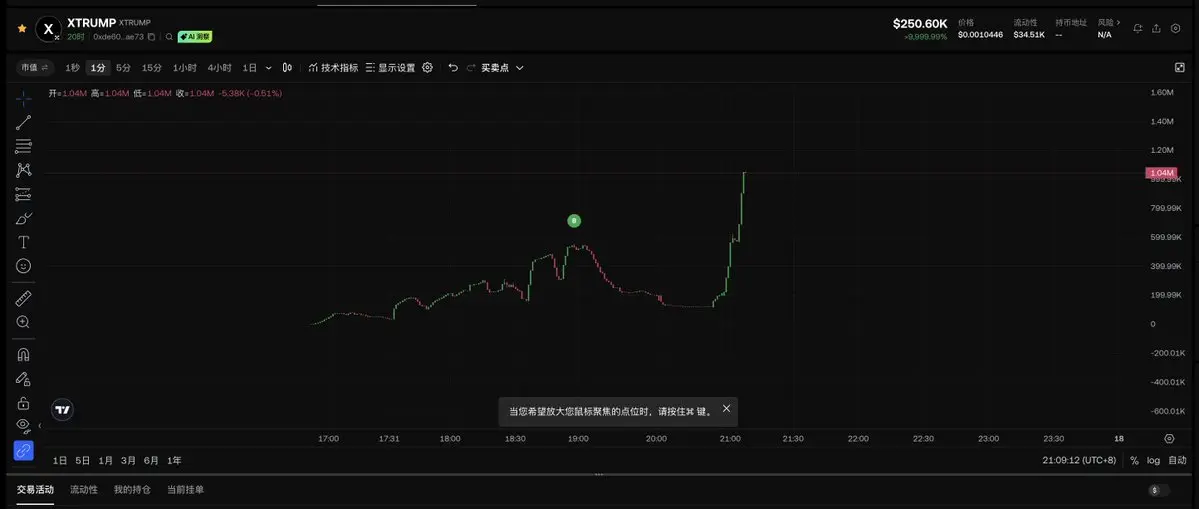Select the trend line drawing tool
The image size is (1199, 509).
24,122
